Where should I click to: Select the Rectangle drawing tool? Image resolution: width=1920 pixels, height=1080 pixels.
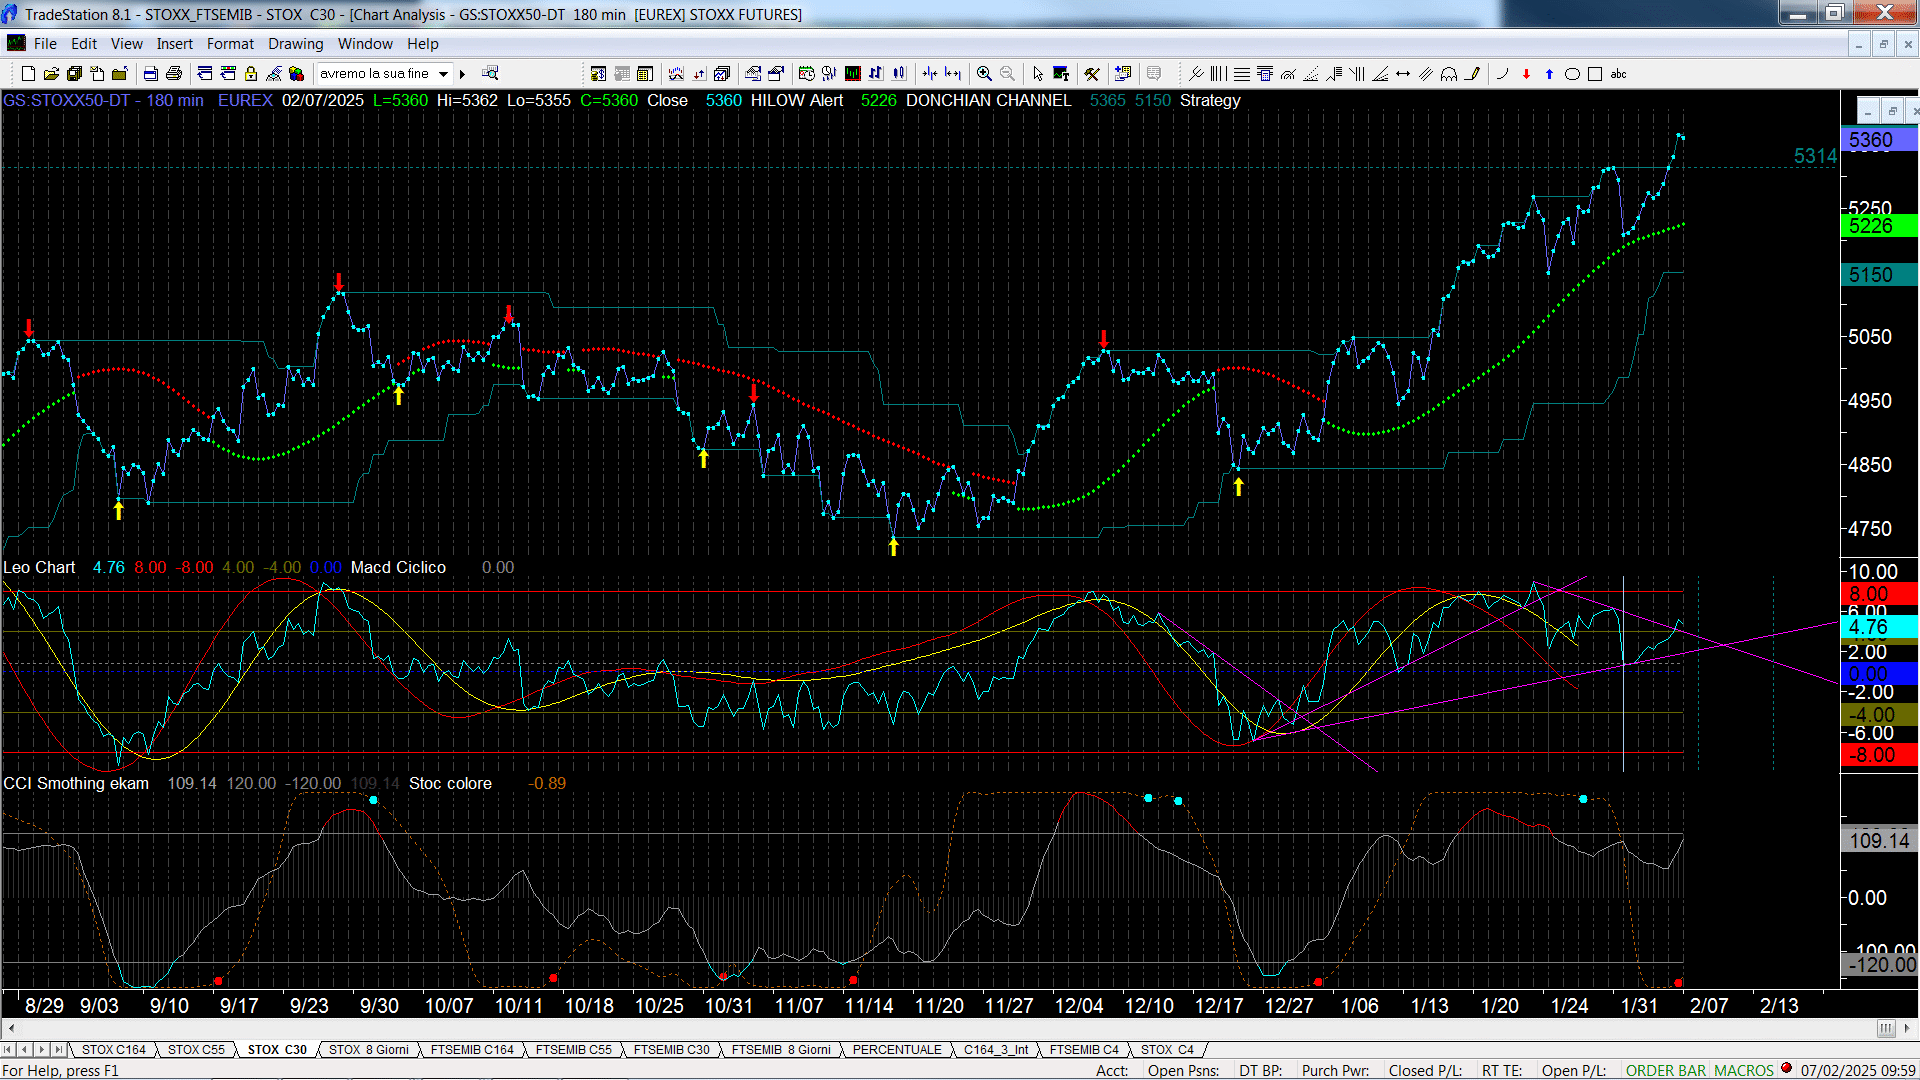click(x=1595, y=74)
